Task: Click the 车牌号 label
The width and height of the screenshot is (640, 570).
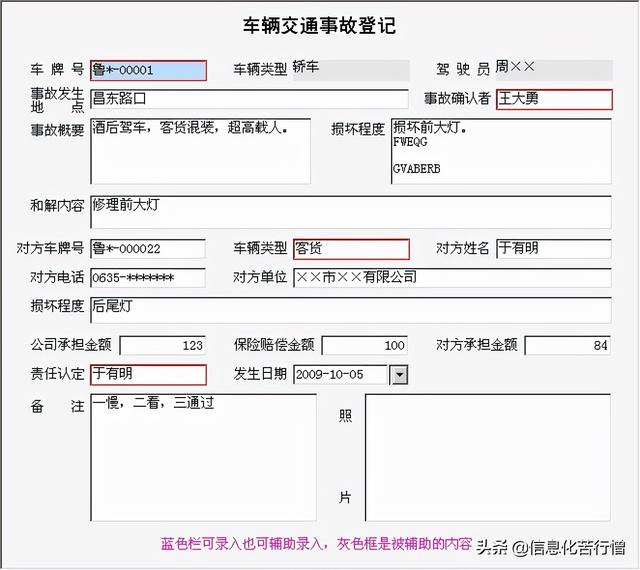Action: (x=57, y=69)
